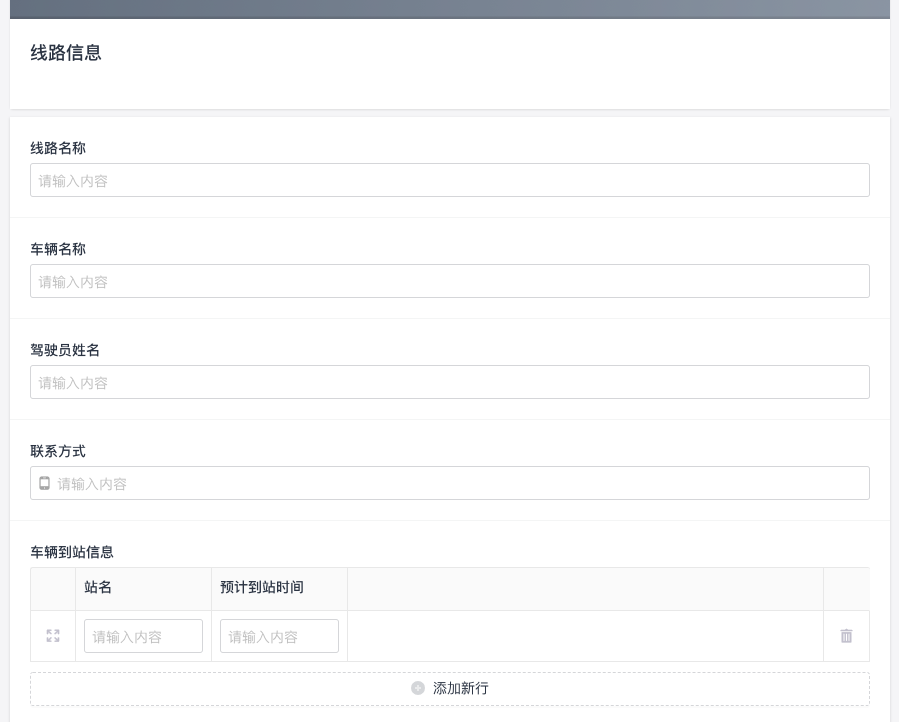Click the 驾驶员姓名 field label
The image size is (899, 722).
65,350
